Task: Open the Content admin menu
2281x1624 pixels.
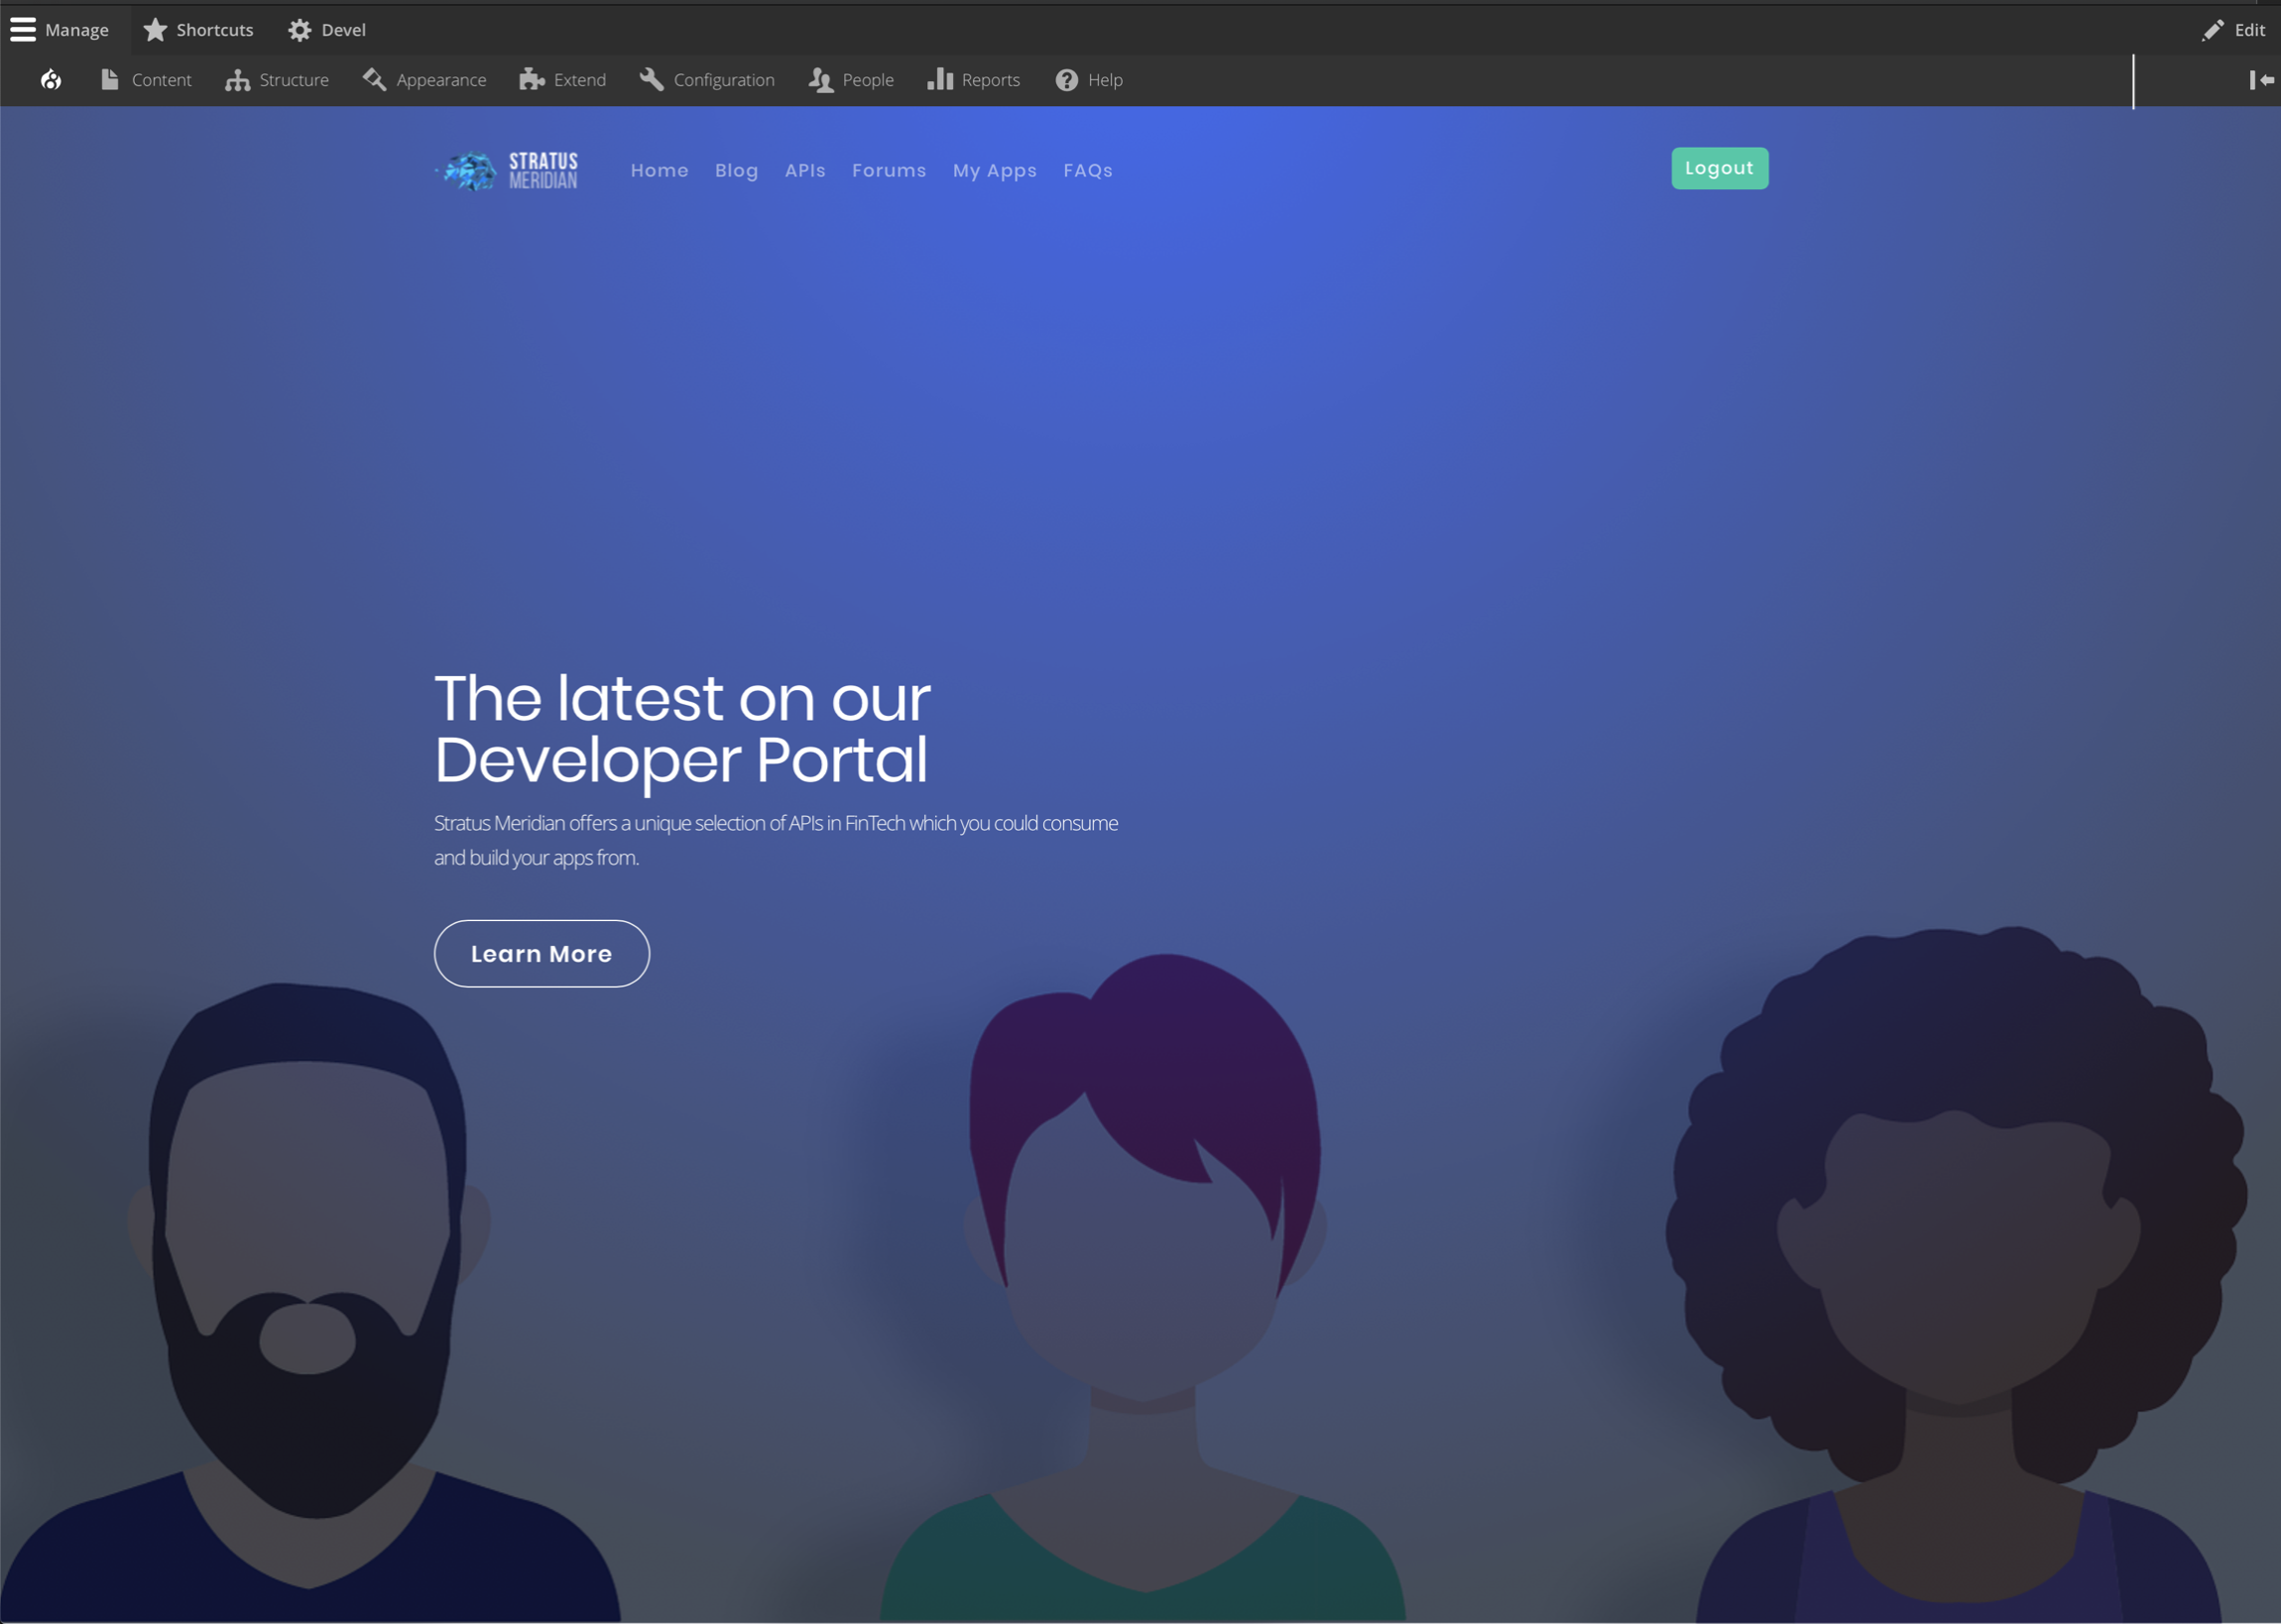Action: click(x=146, y=80)
